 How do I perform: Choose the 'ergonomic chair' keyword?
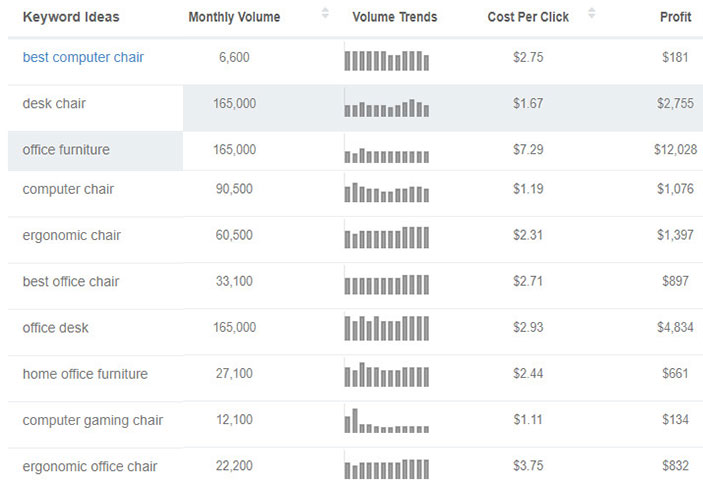[x=71, y=236]
